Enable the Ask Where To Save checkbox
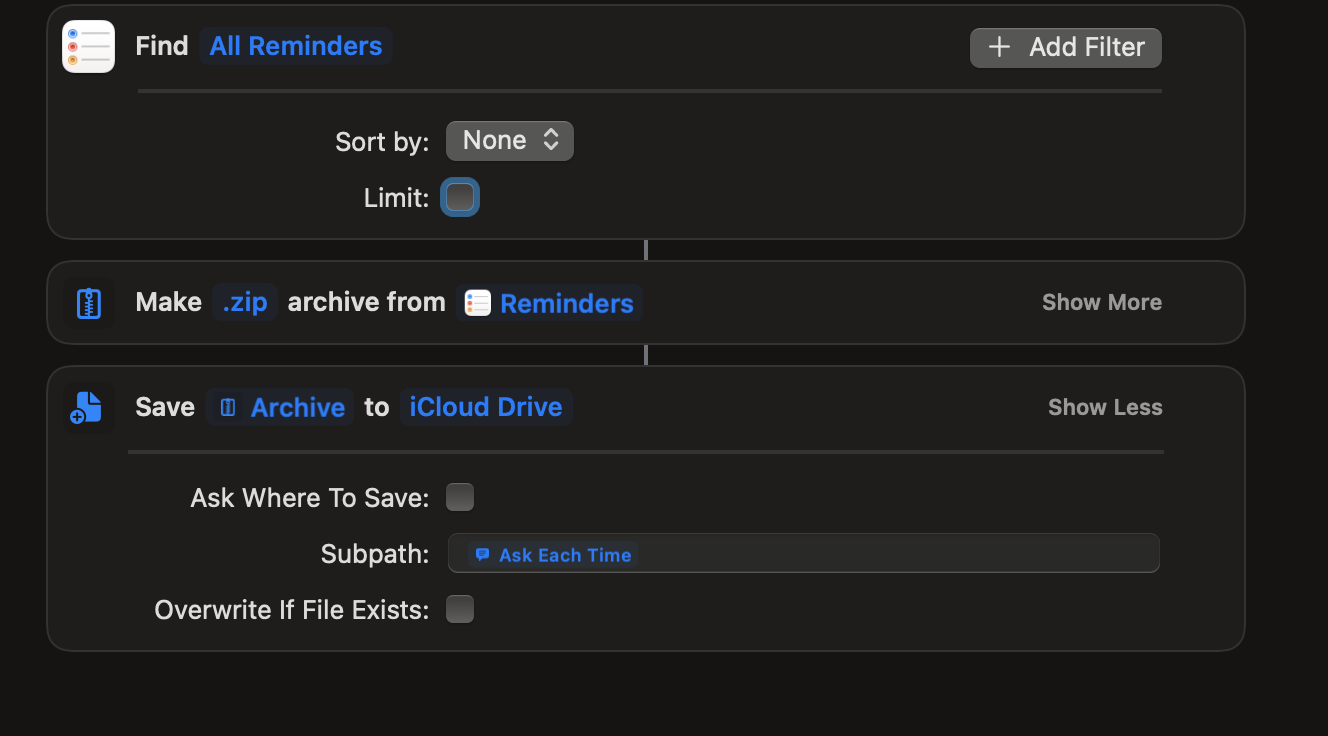The image size is (1328, 736). [x=459, y=496]
